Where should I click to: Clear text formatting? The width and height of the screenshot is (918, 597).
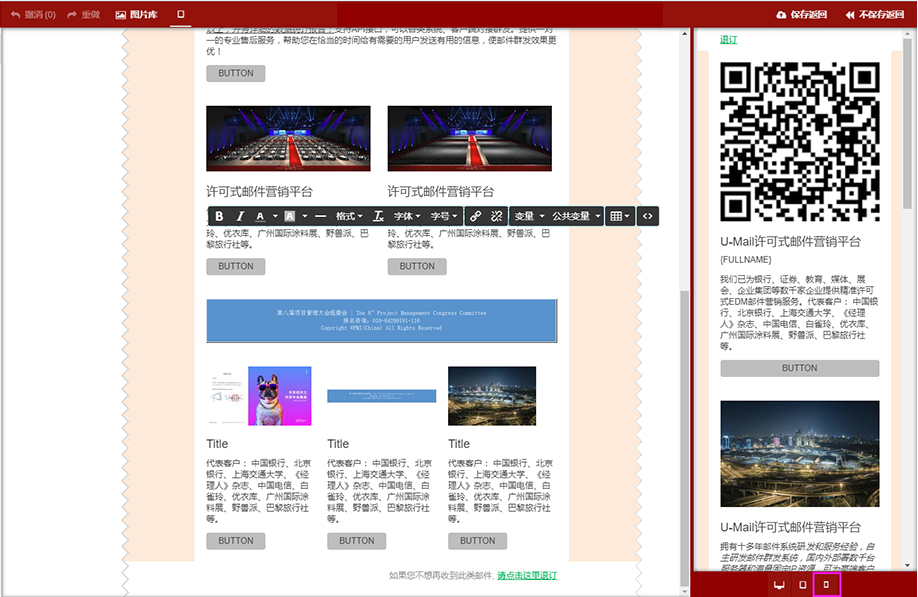pos(378,216)
